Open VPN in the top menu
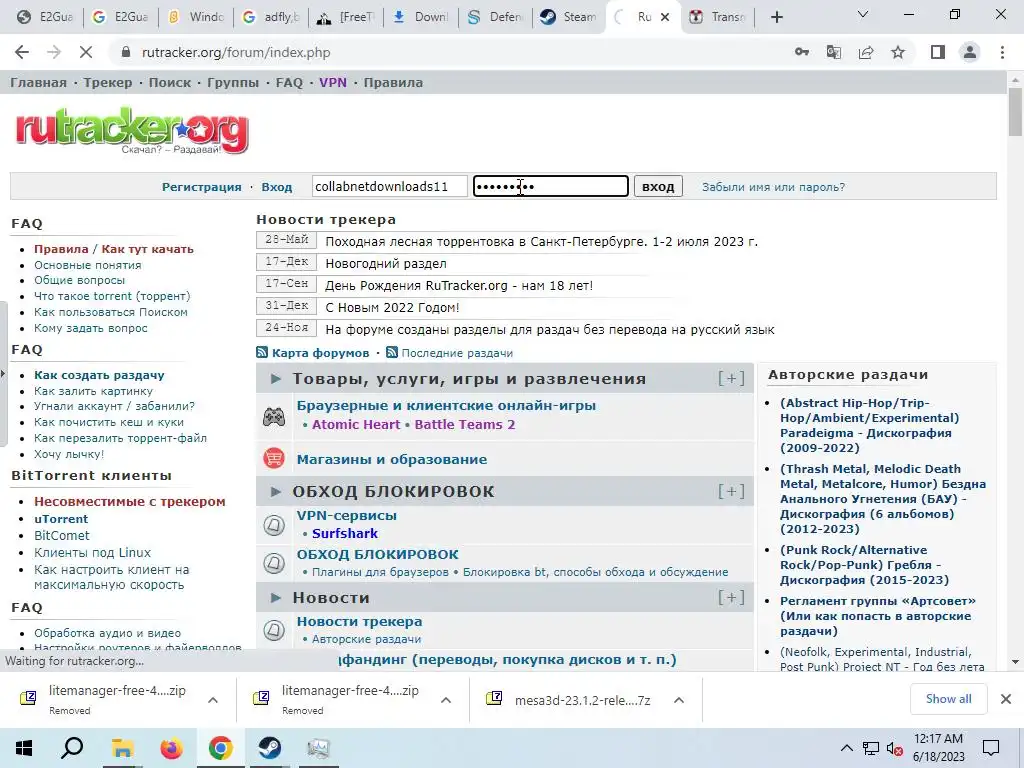Image resolution: width=1024 pixels, height=768 pixels. (x=333, y=82)
